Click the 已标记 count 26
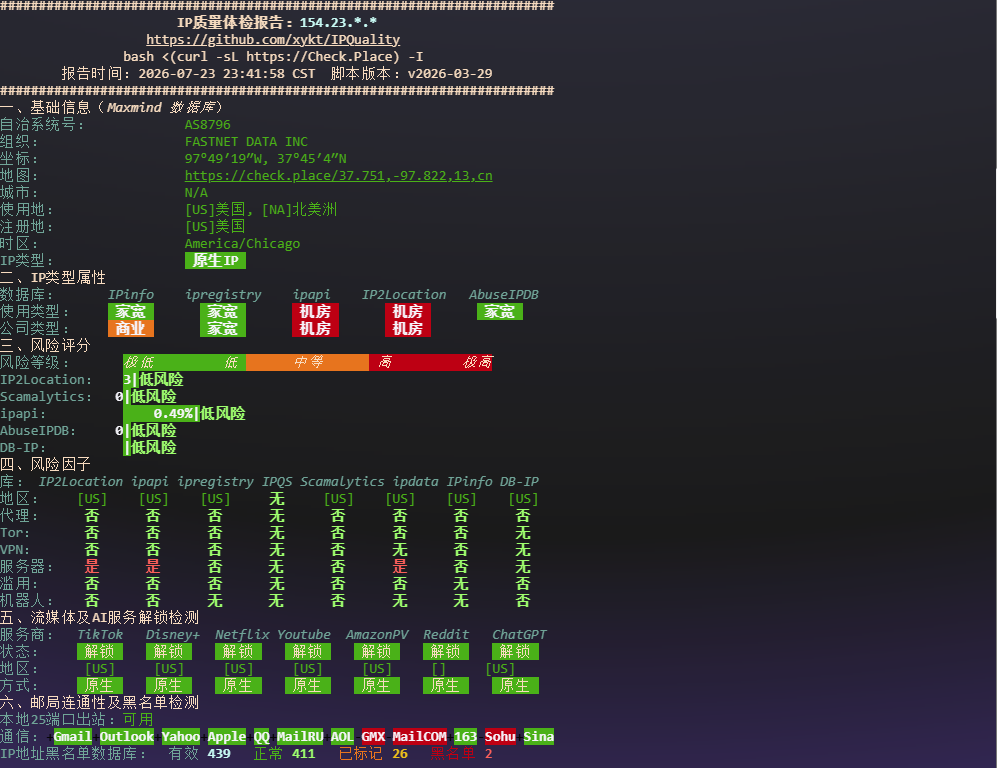 [400, 754]
